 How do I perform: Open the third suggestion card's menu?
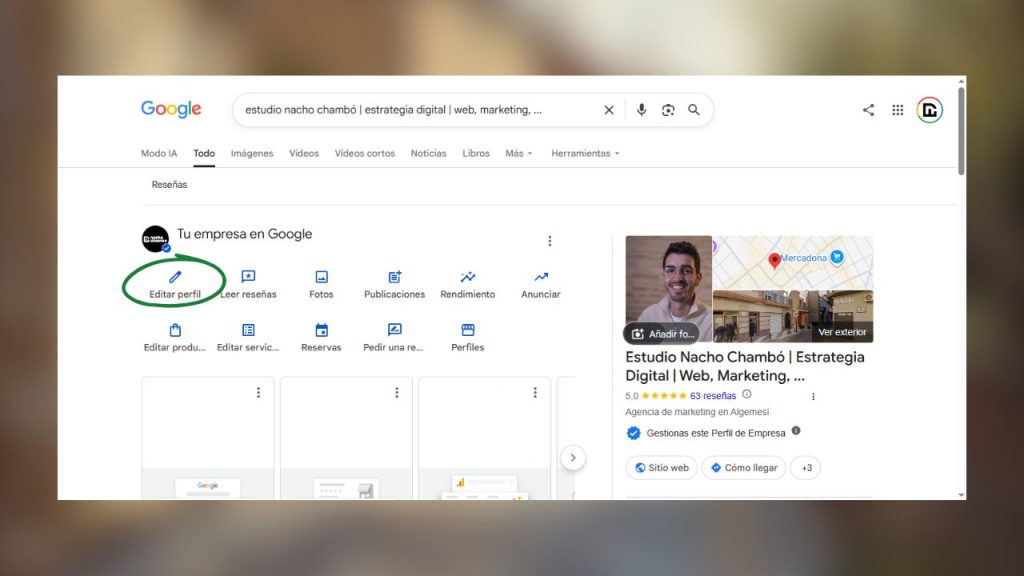535,392
